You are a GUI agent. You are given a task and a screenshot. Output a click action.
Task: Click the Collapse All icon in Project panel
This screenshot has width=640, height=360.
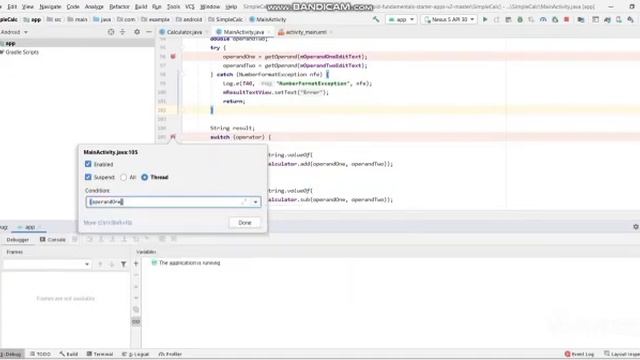pos(122,32)
